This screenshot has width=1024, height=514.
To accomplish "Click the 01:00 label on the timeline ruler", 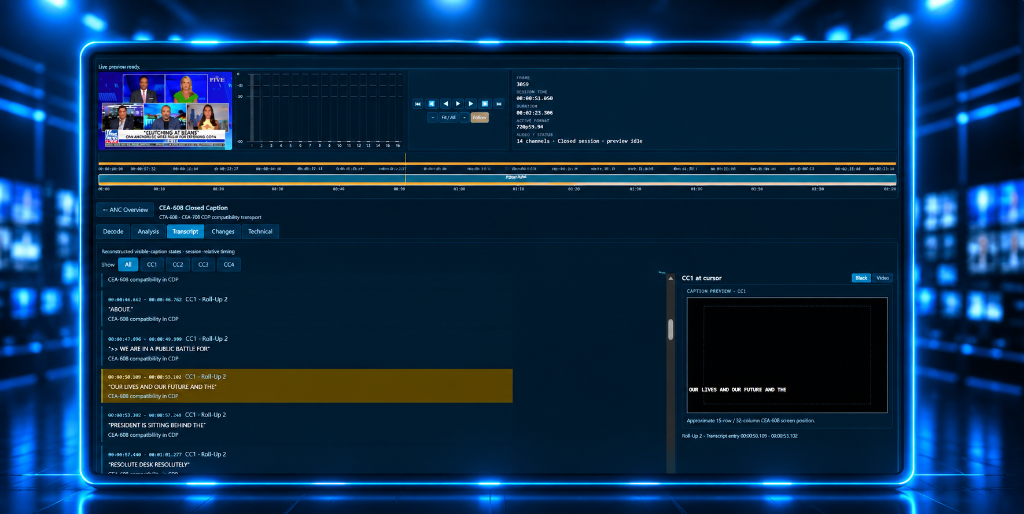I will (x=458, y=189).
